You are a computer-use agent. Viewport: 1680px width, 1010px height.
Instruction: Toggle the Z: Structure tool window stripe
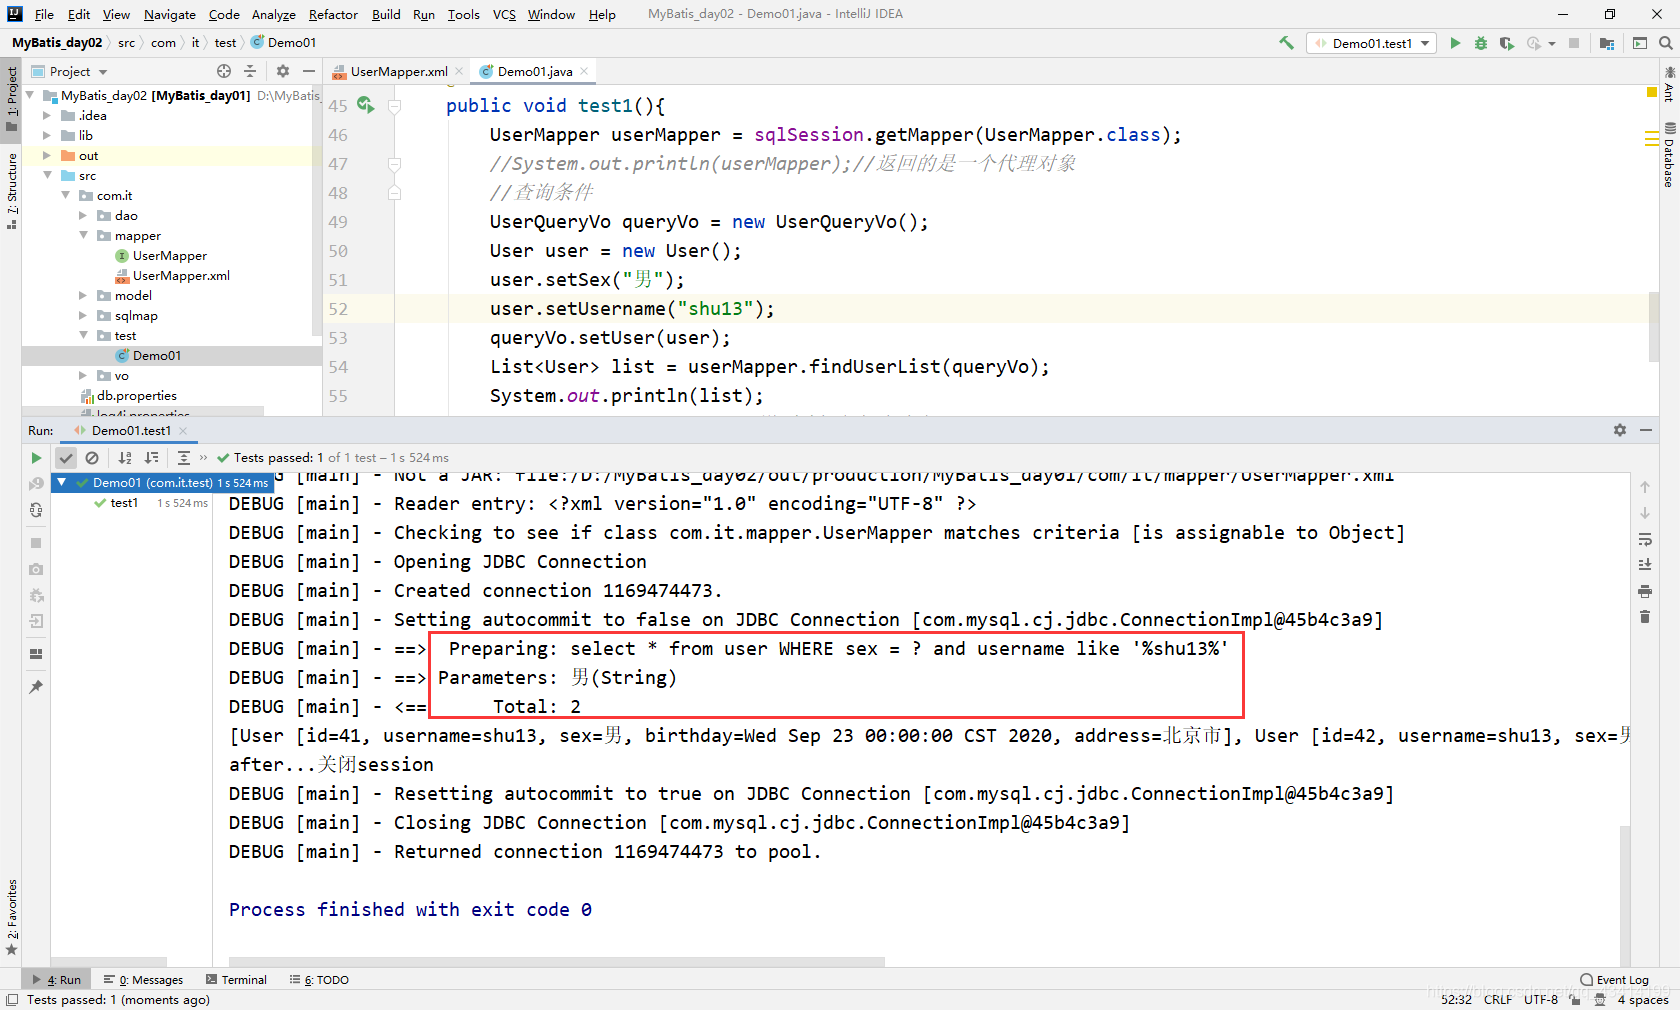(x=12, y=190)
